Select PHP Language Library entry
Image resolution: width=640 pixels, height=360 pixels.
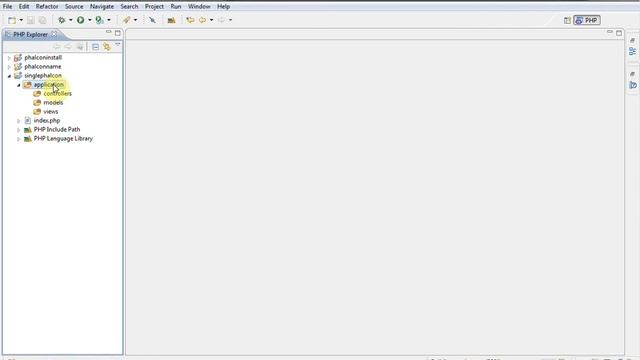(63, 138)
